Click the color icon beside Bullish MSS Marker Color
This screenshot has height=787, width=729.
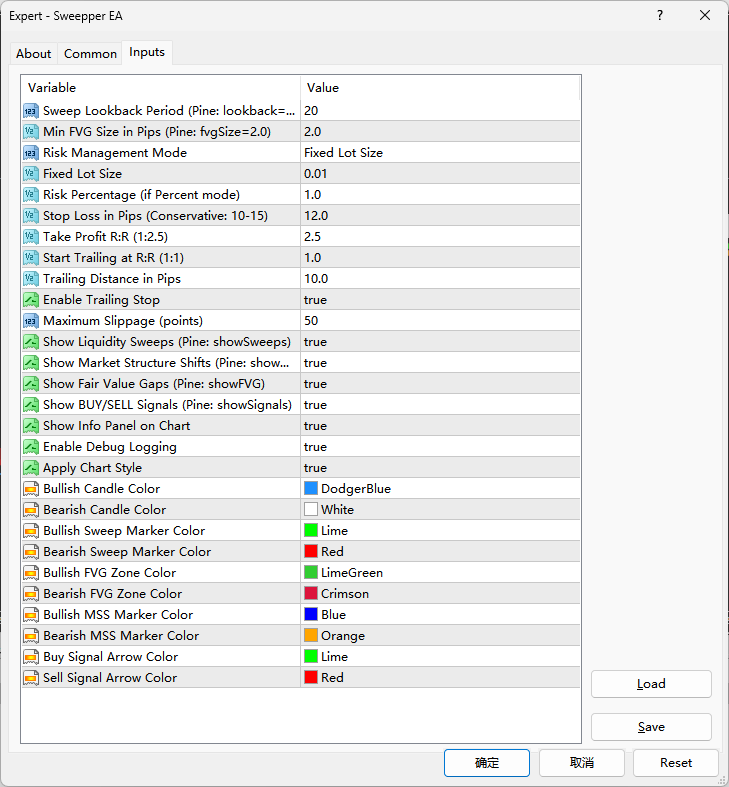pos(31,615)
